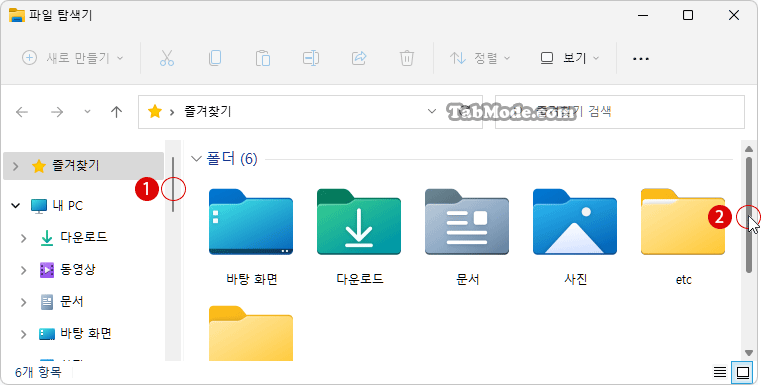Select 문서 in the navigation pane
The width and height of the screenshot is (763, 385).
tap(61, 302)
